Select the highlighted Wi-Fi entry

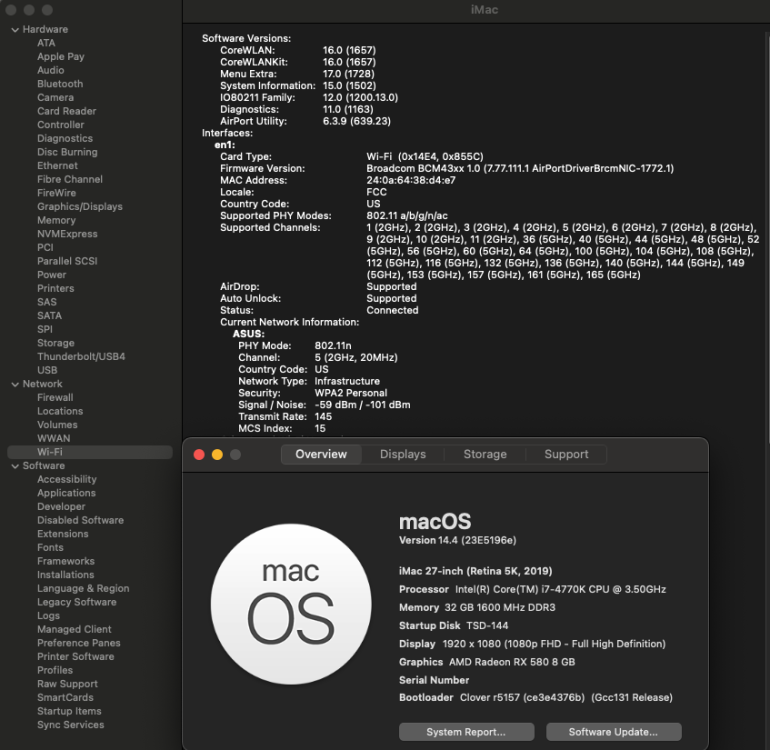click(90, 452)
